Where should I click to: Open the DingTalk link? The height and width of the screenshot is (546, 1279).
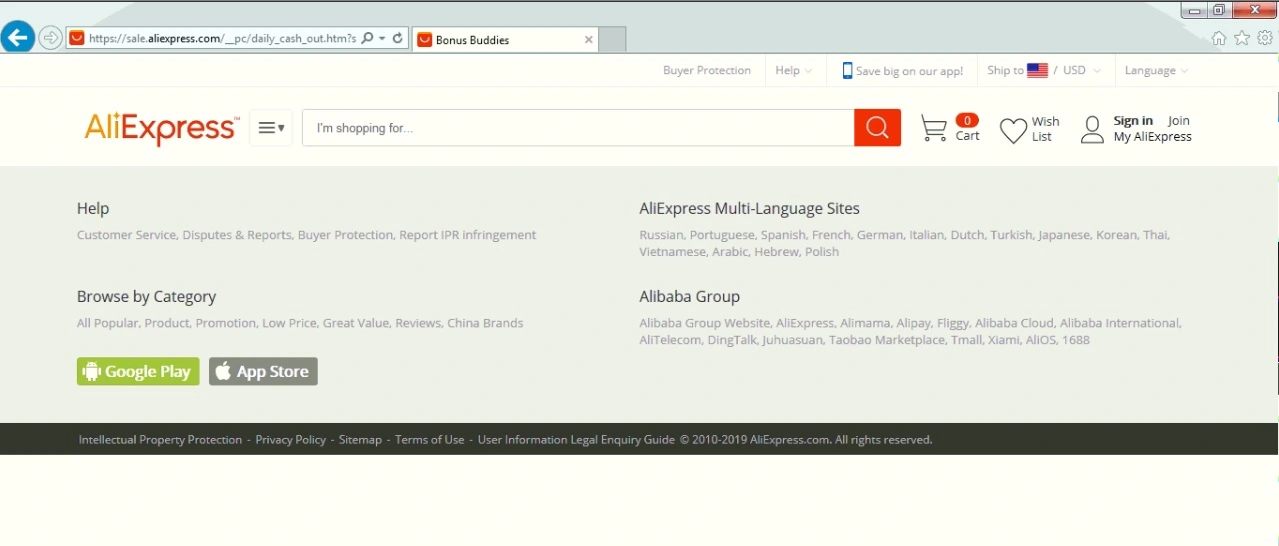pos(732,340)
